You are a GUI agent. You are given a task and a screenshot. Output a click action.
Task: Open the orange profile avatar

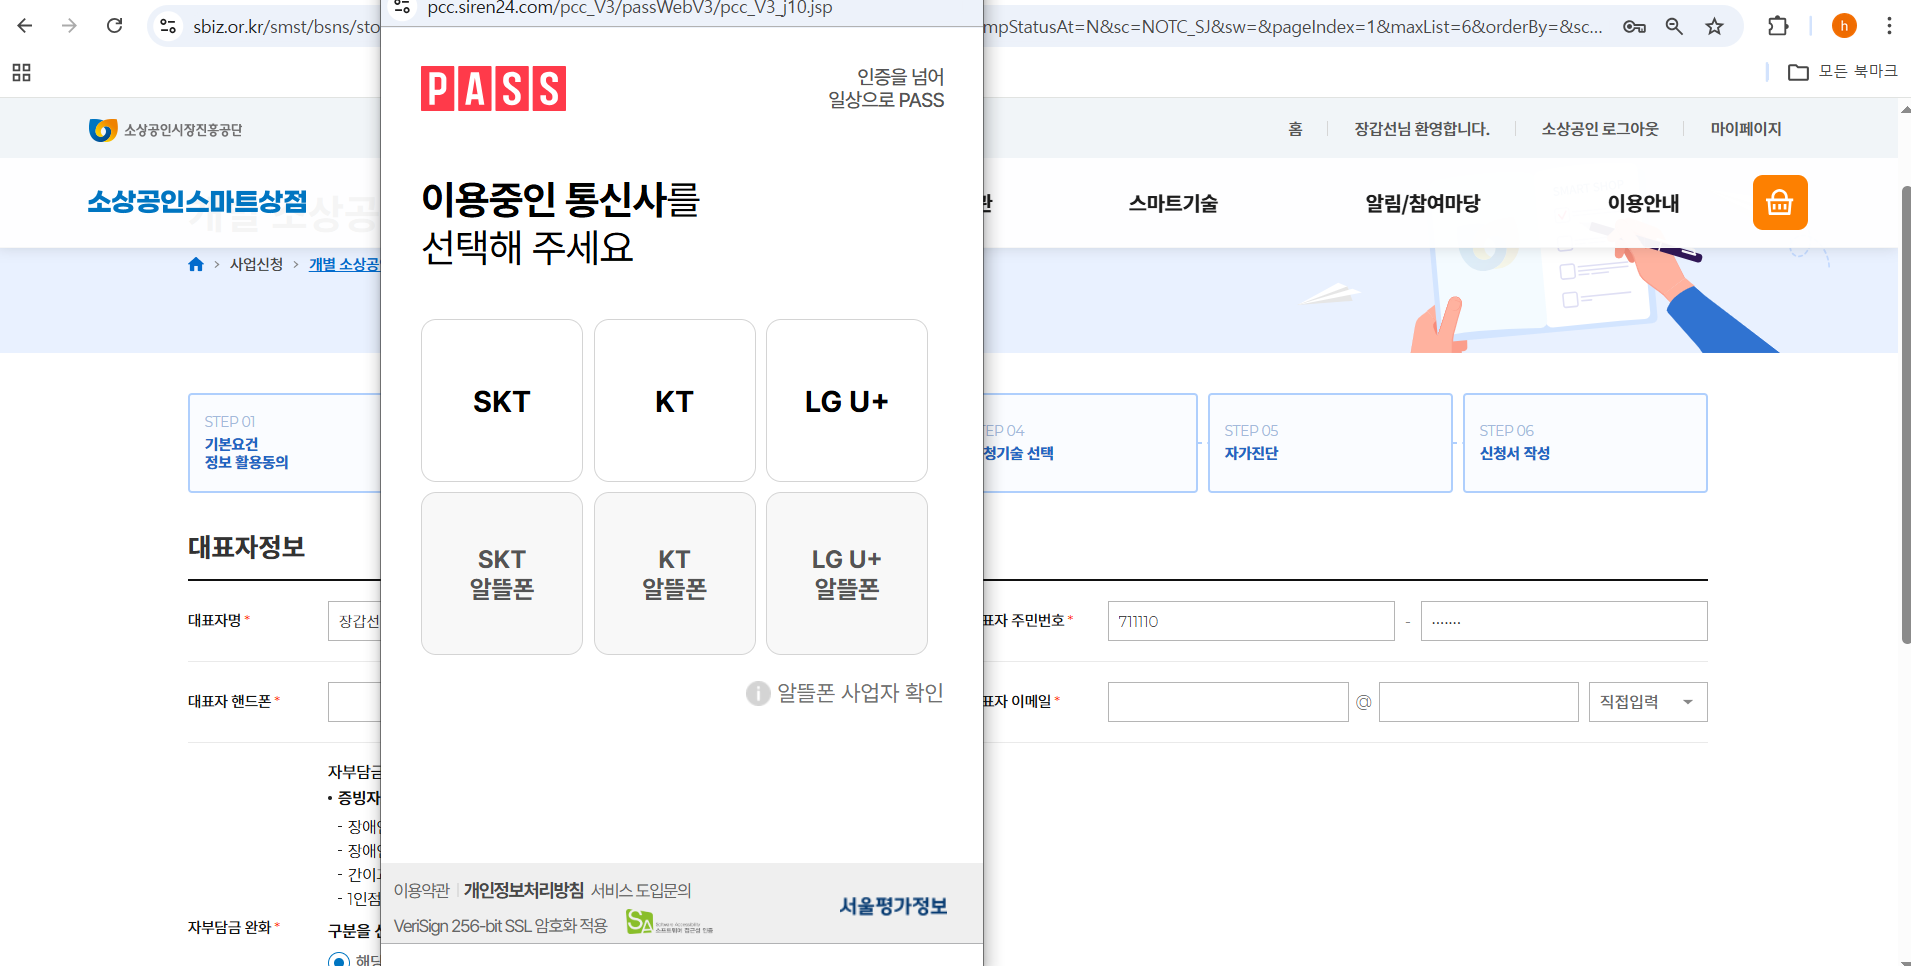[1844, 26]
